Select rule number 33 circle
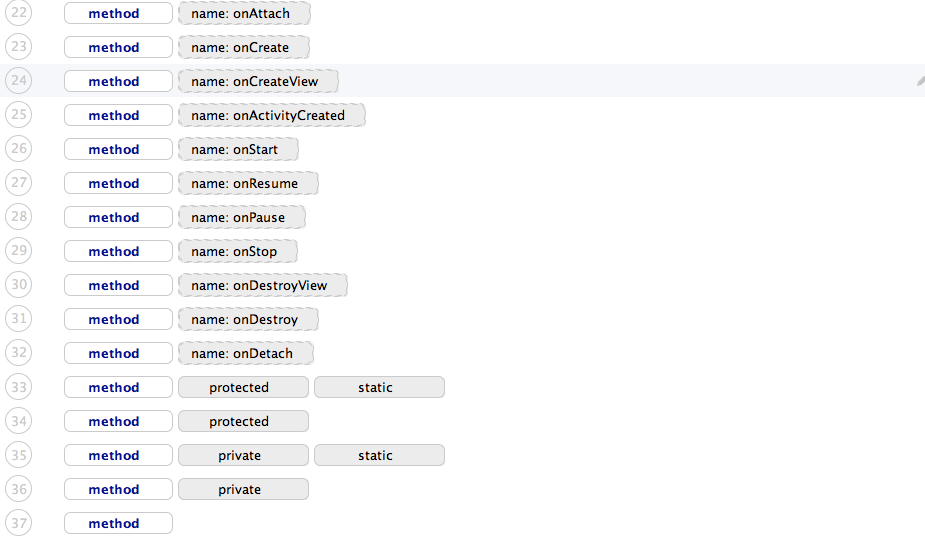 [x=19, y=386]
